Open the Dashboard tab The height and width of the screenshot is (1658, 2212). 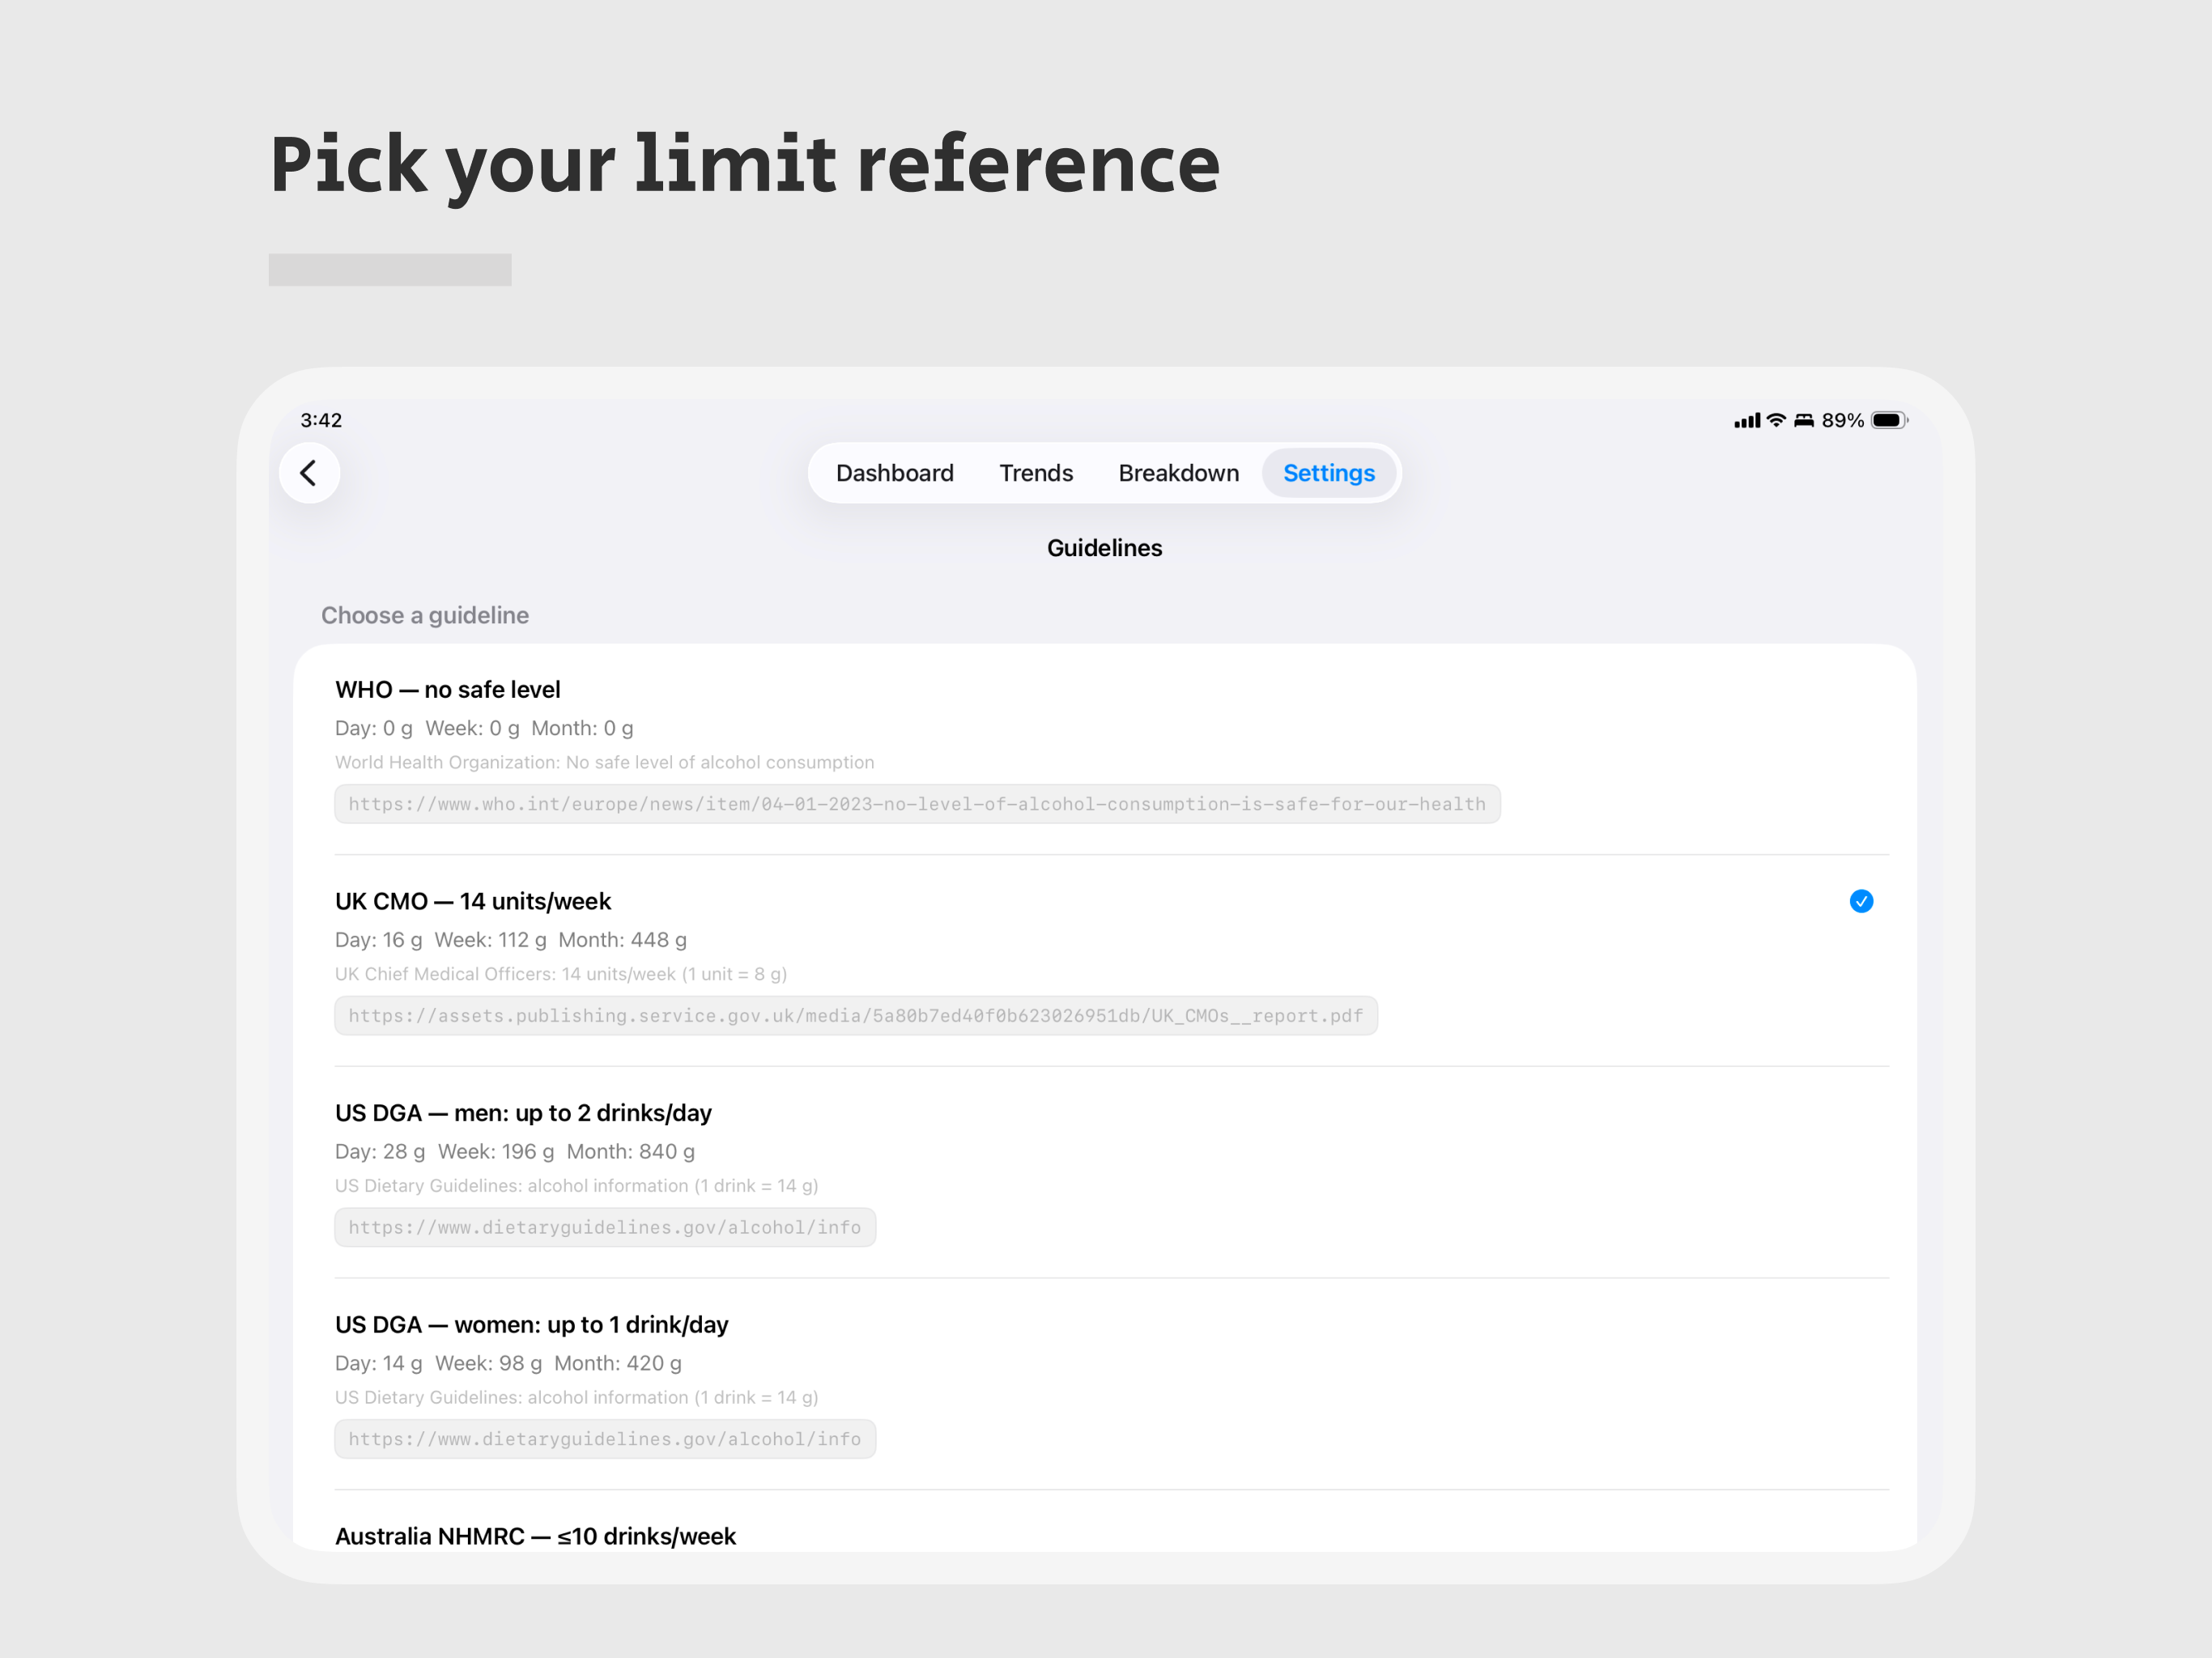894,473
